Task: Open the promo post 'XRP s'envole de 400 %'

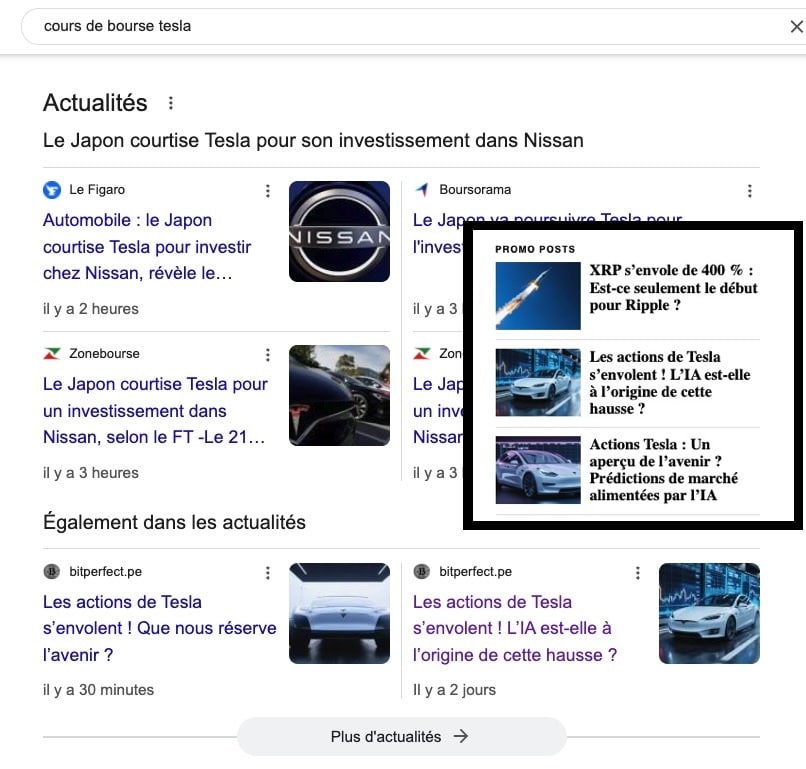Action: [x=673, y=288]
